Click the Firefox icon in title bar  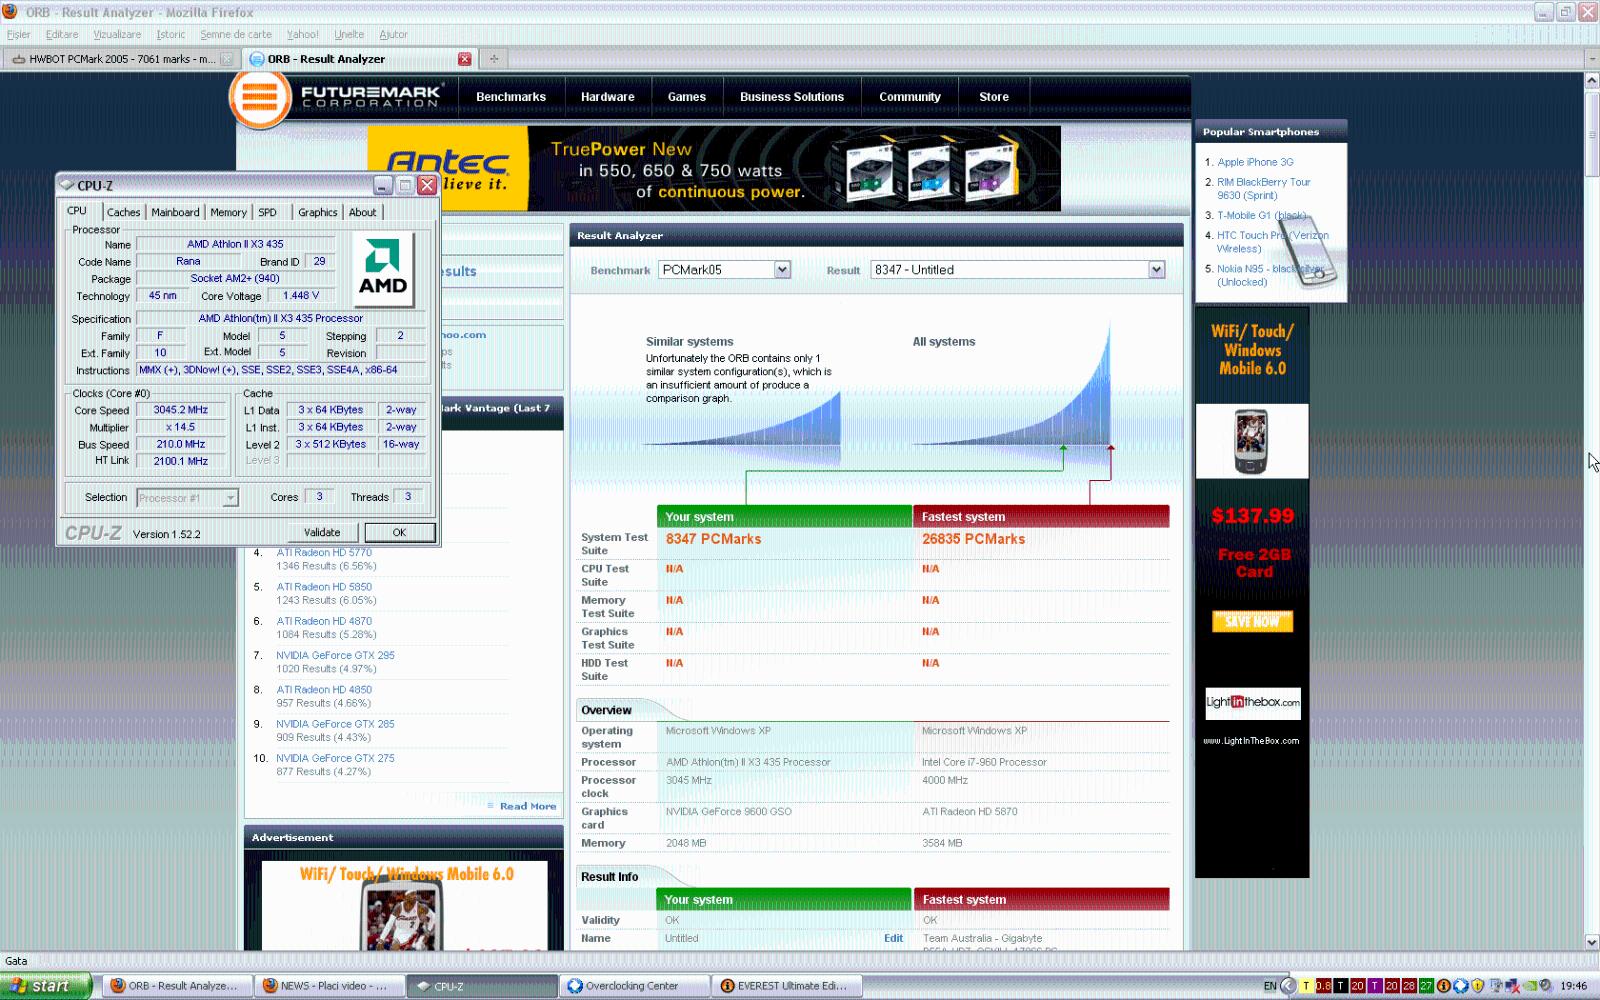pyautogui.click(x=11, y=12)
